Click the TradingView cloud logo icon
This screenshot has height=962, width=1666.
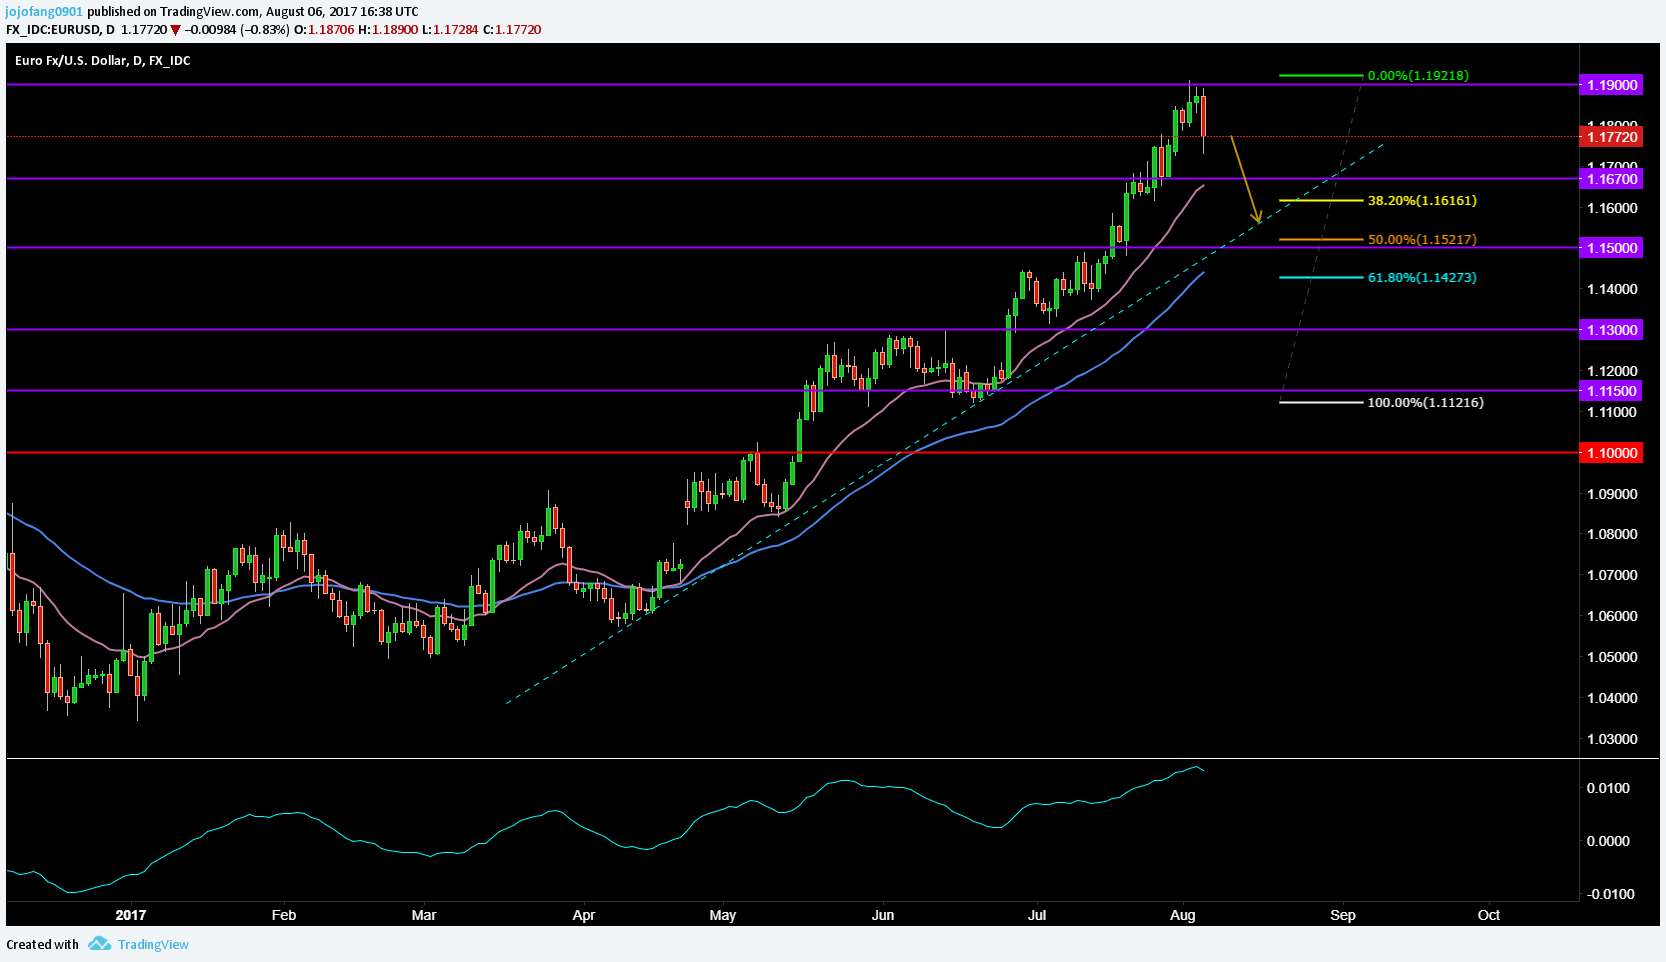[99, 943]
